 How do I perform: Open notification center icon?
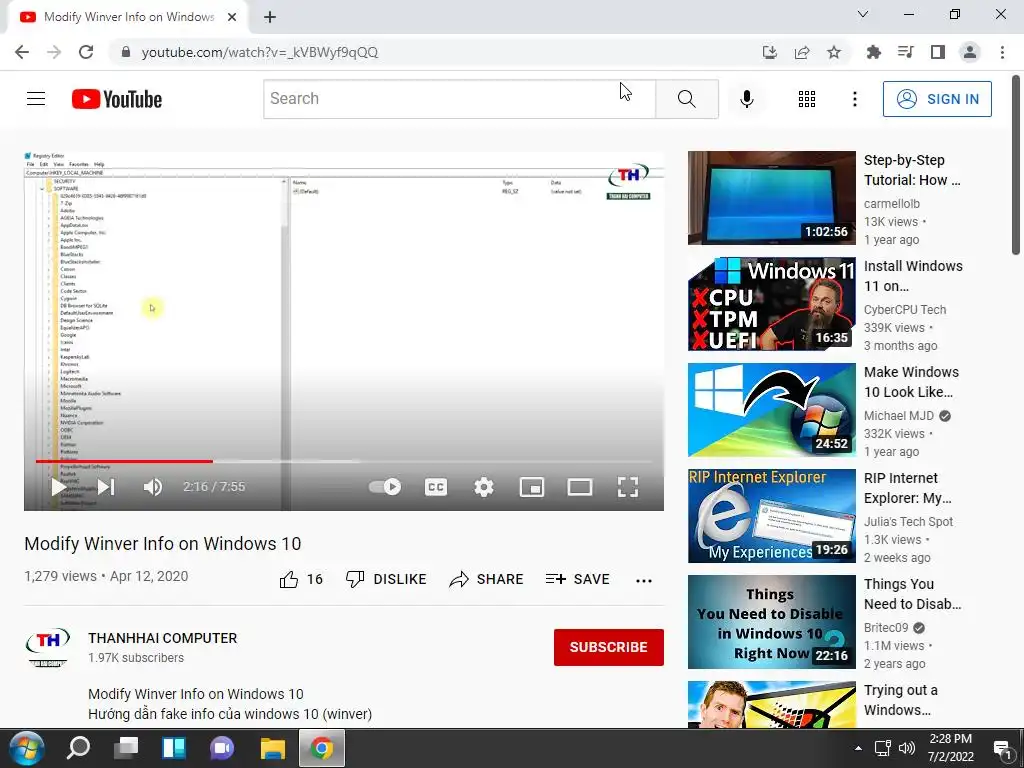click(1002, 749)
